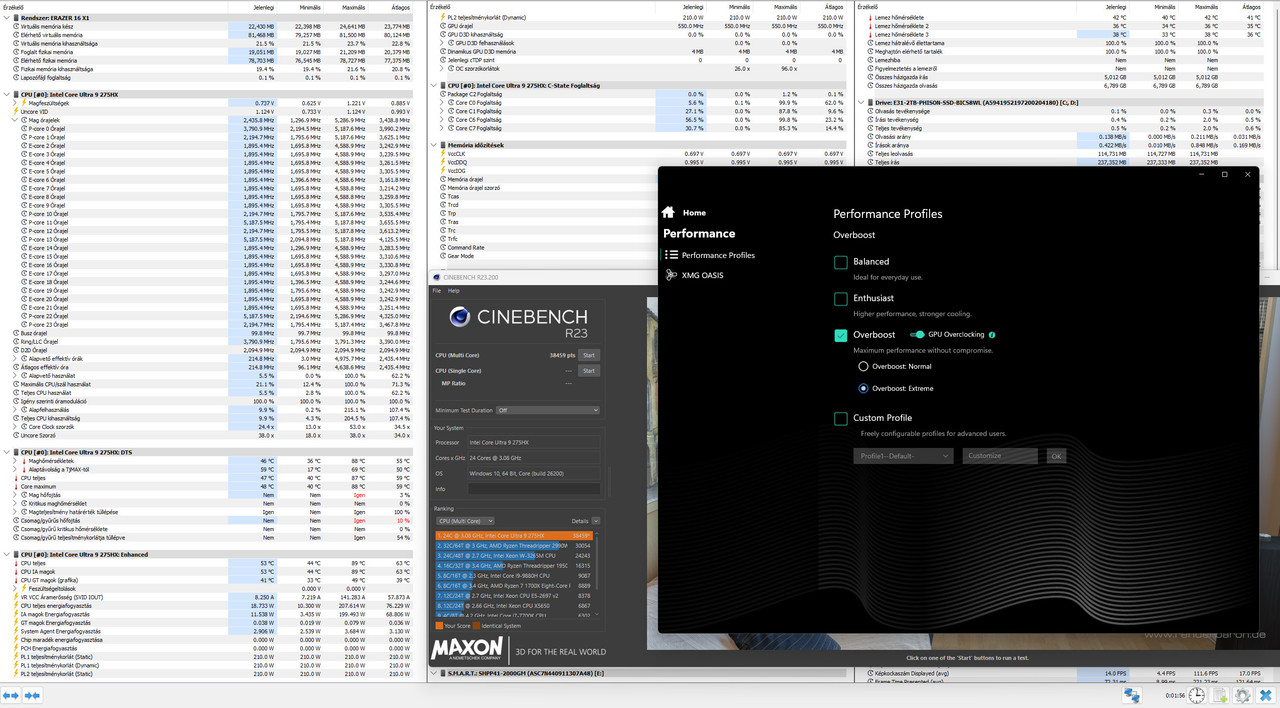
Task: Click the HWiNFO collapse left arrows icon
Action: [10, 694]
